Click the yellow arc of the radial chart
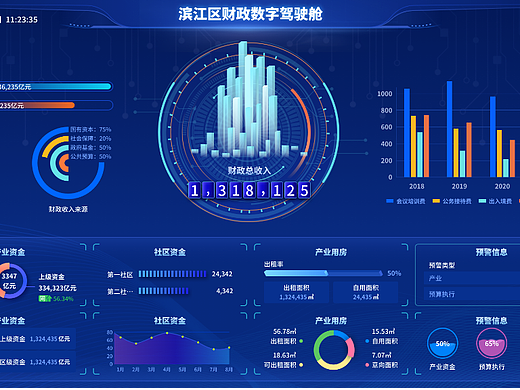Screen dimensions: 520x390 (x=52, y=143)
